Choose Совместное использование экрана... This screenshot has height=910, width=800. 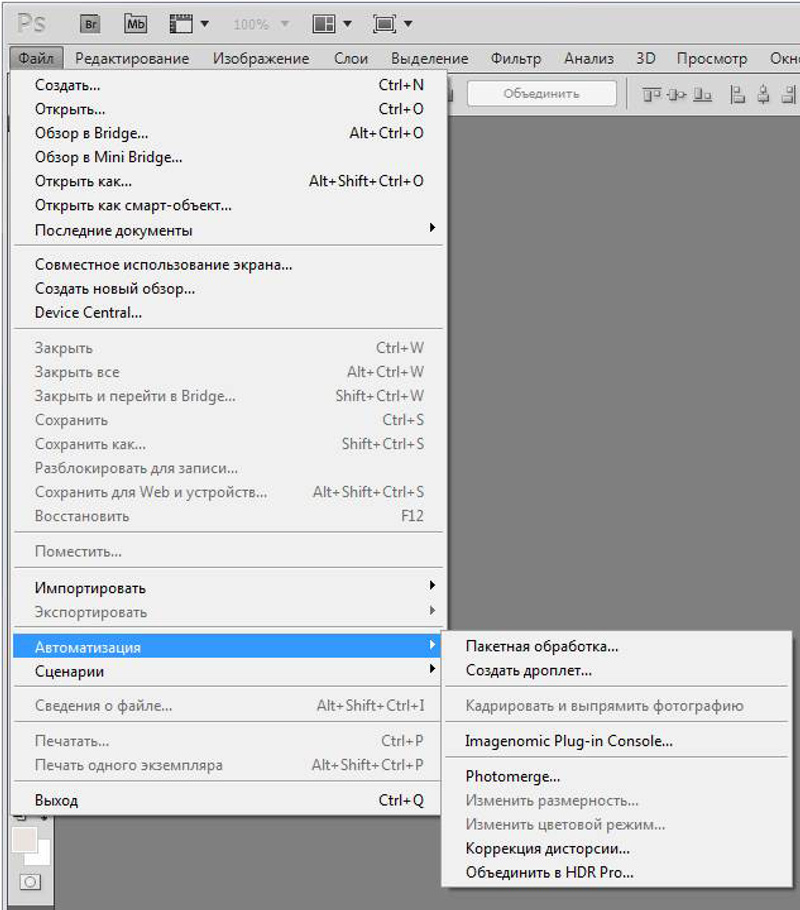tap(227, 264)
